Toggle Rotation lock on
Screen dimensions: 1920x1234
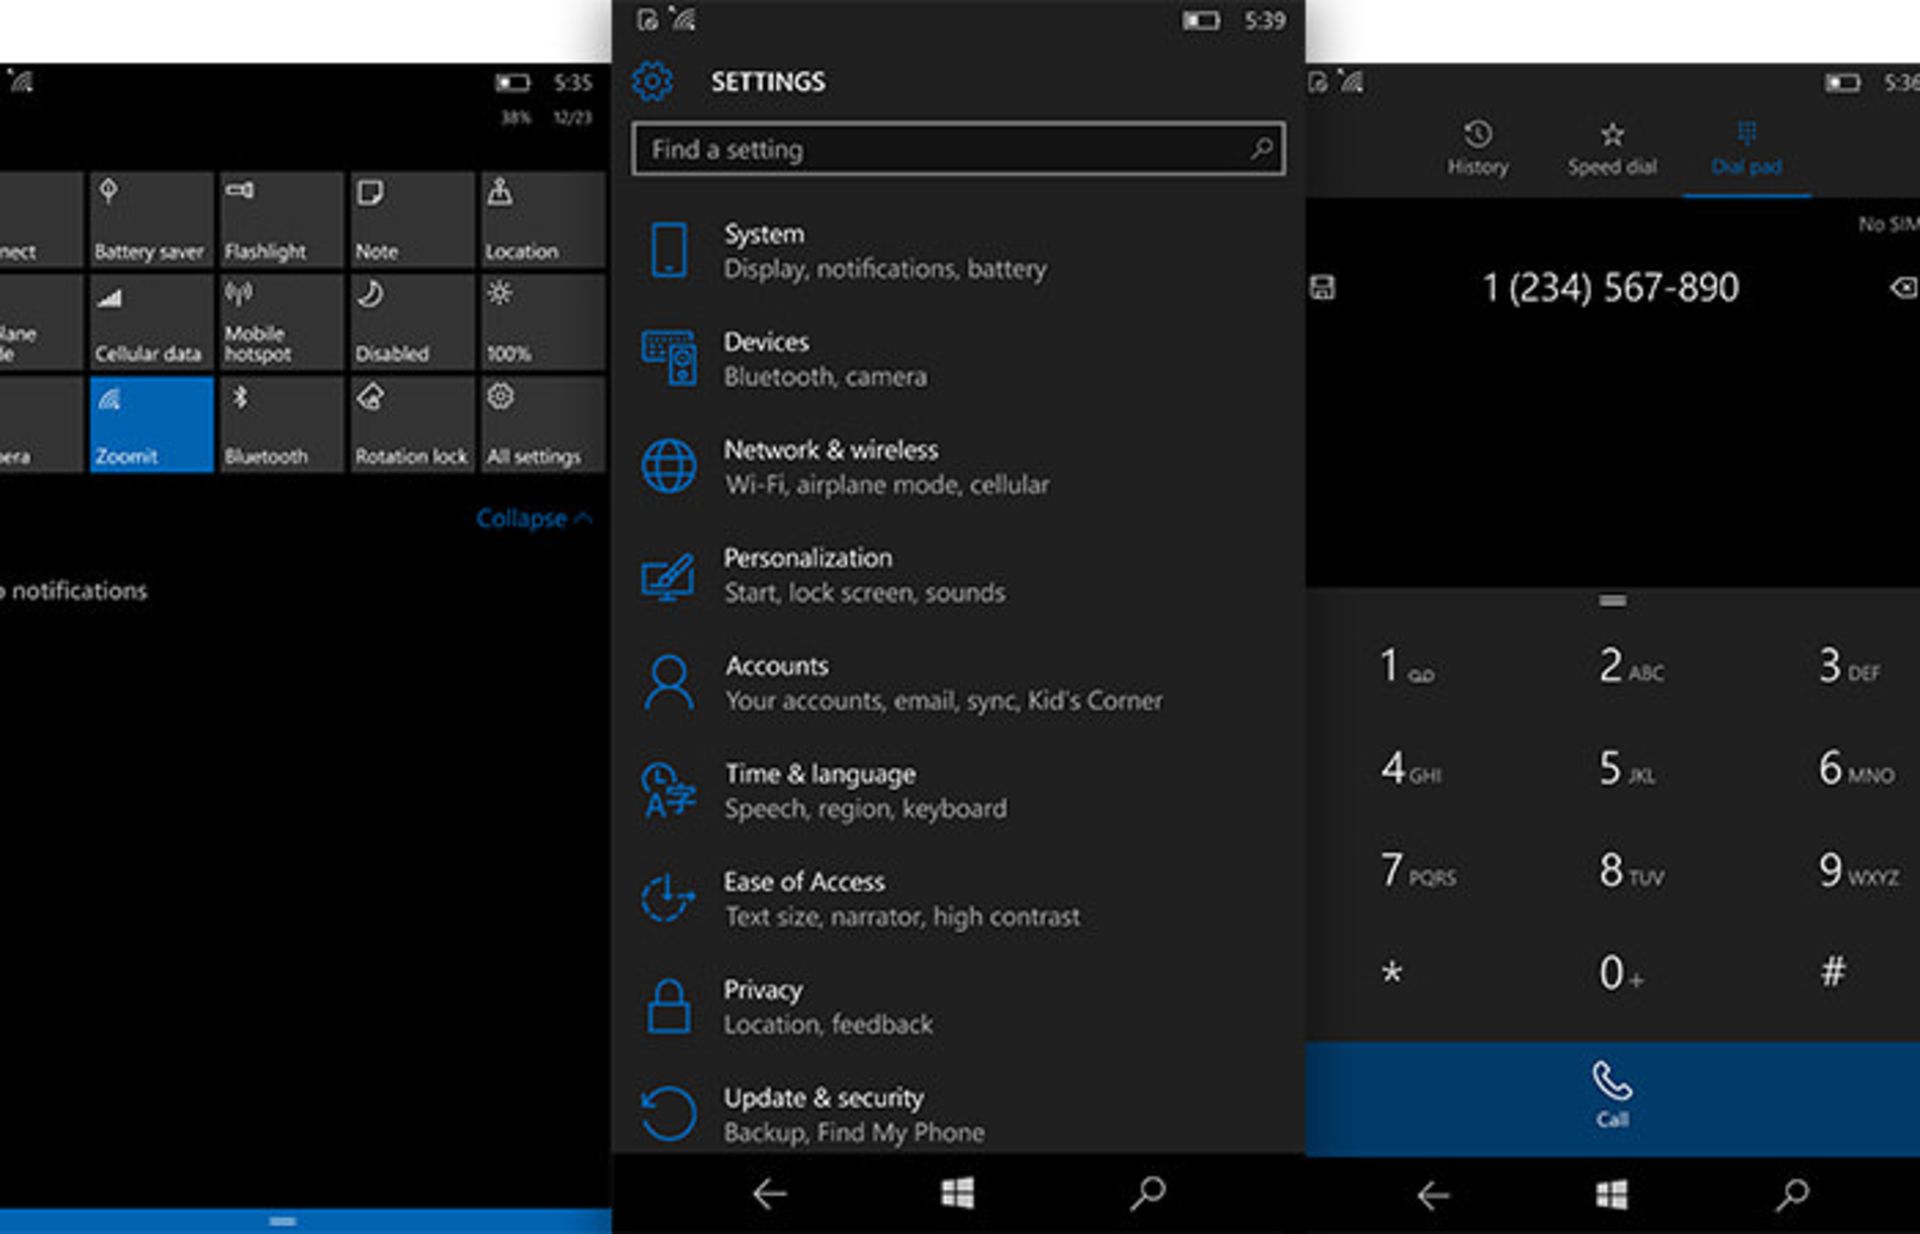click(x=410, y=422)
